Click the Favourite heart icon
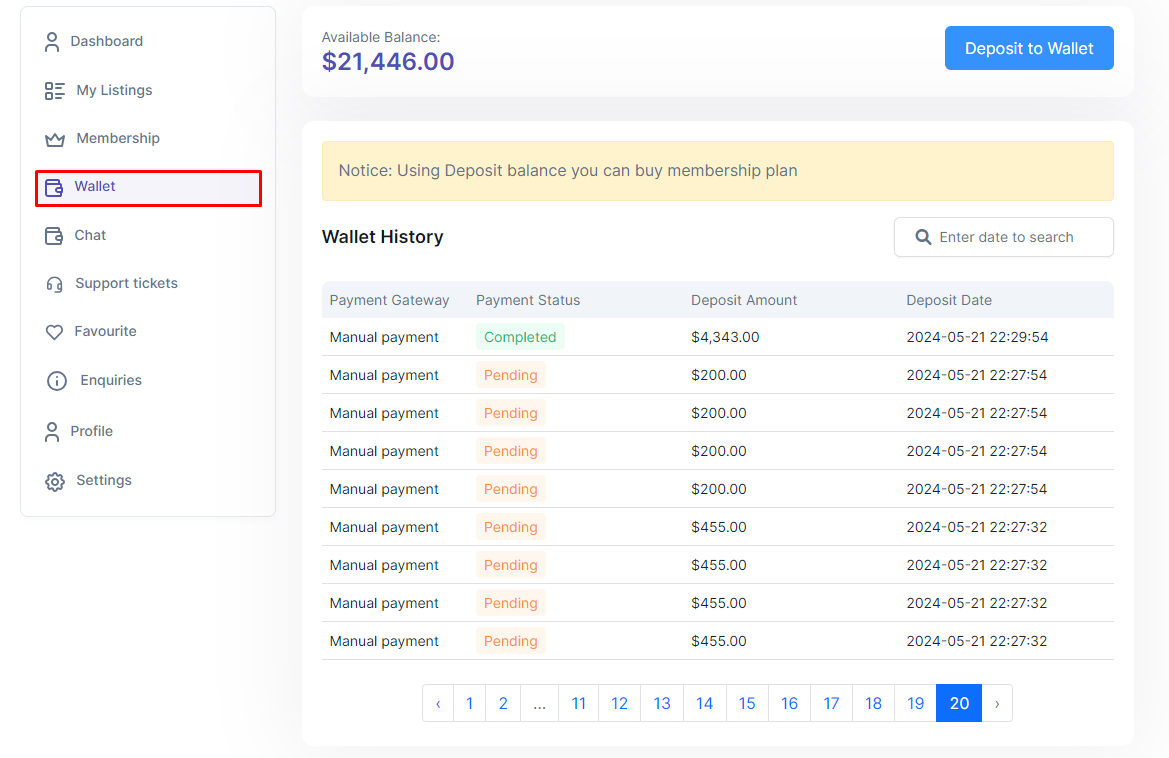Viewport: 1169px width, 758px height. pos(55,332)
